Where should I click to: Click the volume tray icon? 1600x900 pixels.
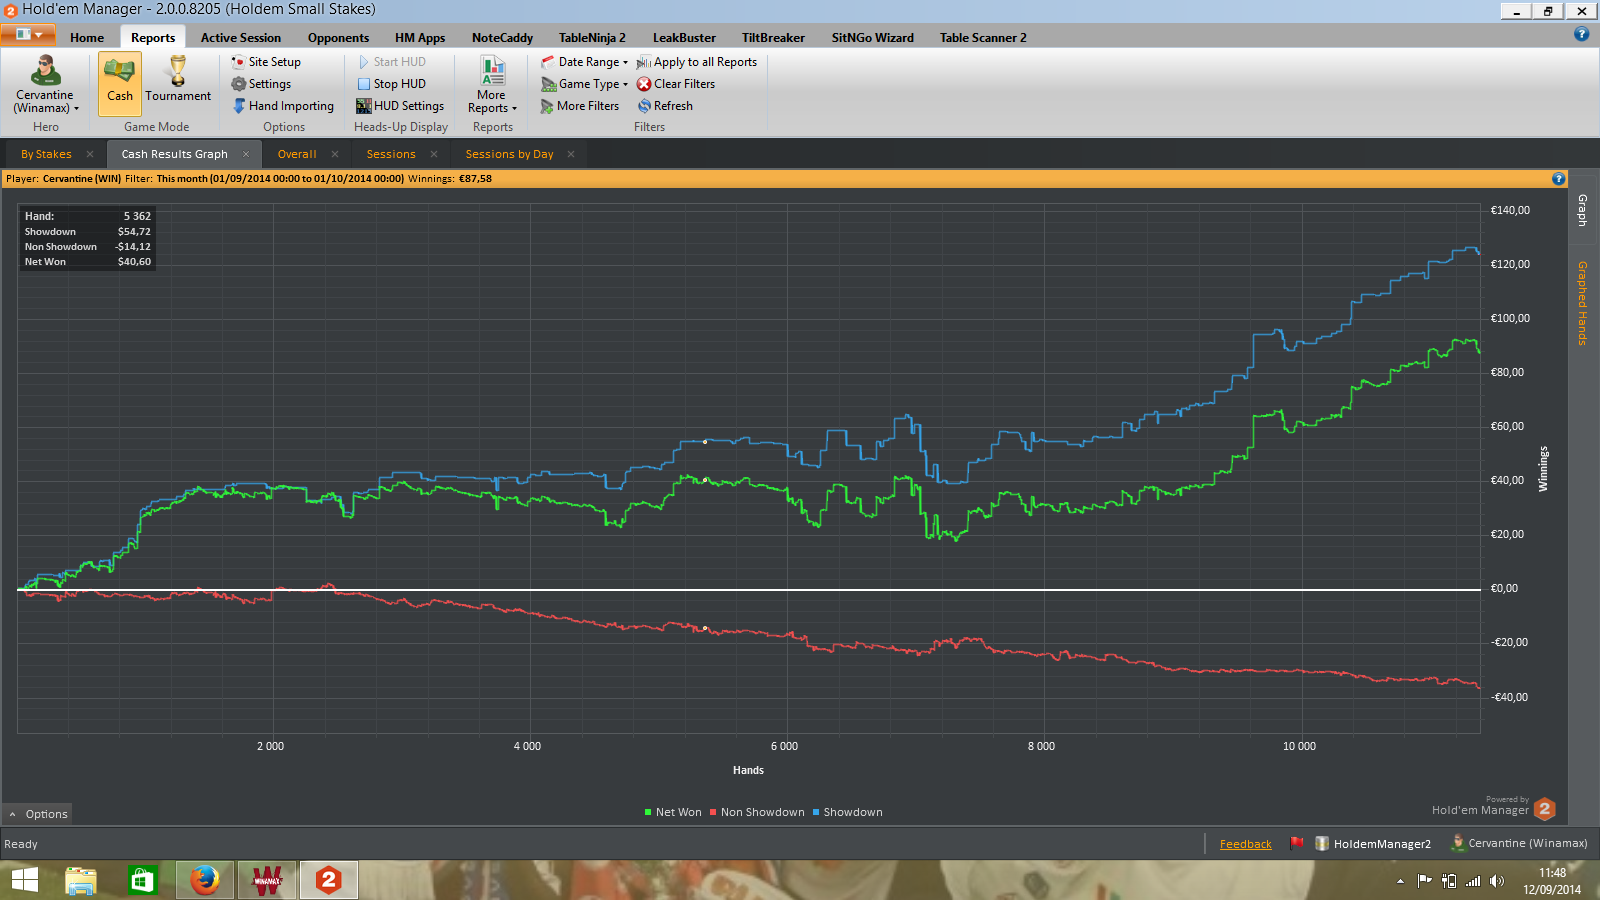click(x=1497, y=881)
